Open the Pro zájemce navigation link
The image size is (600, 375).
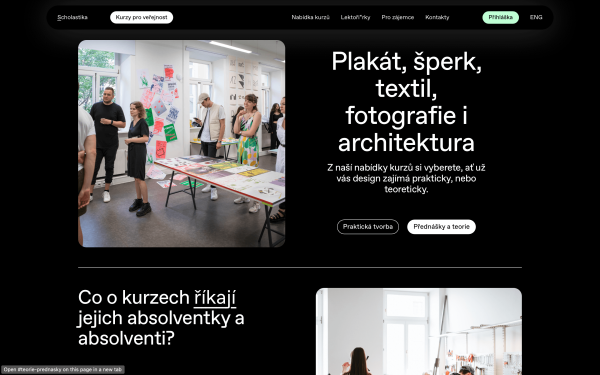pyautogui.click(x=398, y=17)
